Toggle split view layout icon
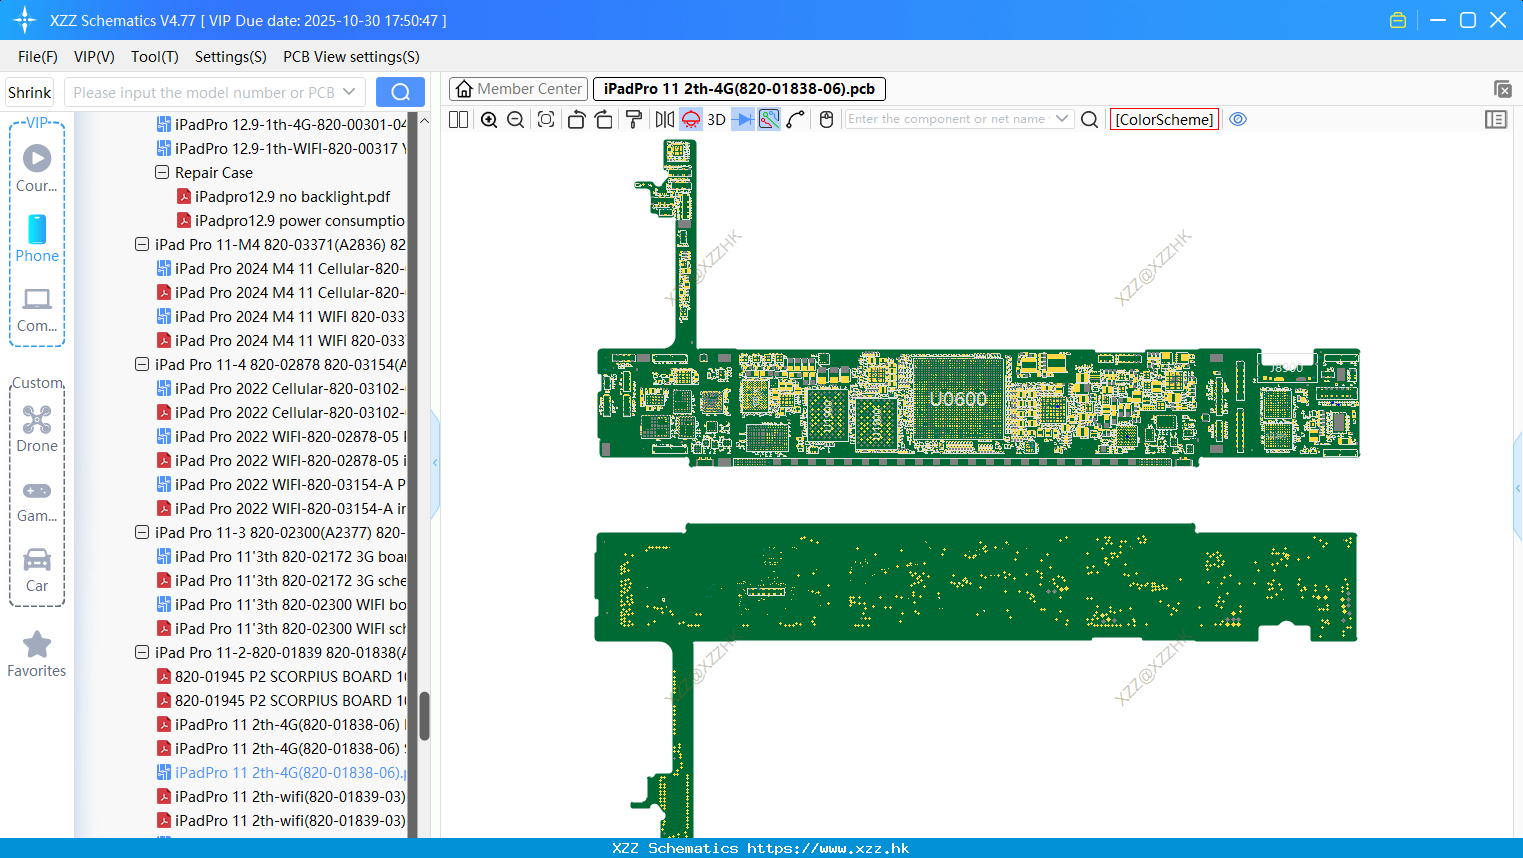Screen dimensions: 1523x858 coord(458,119)
